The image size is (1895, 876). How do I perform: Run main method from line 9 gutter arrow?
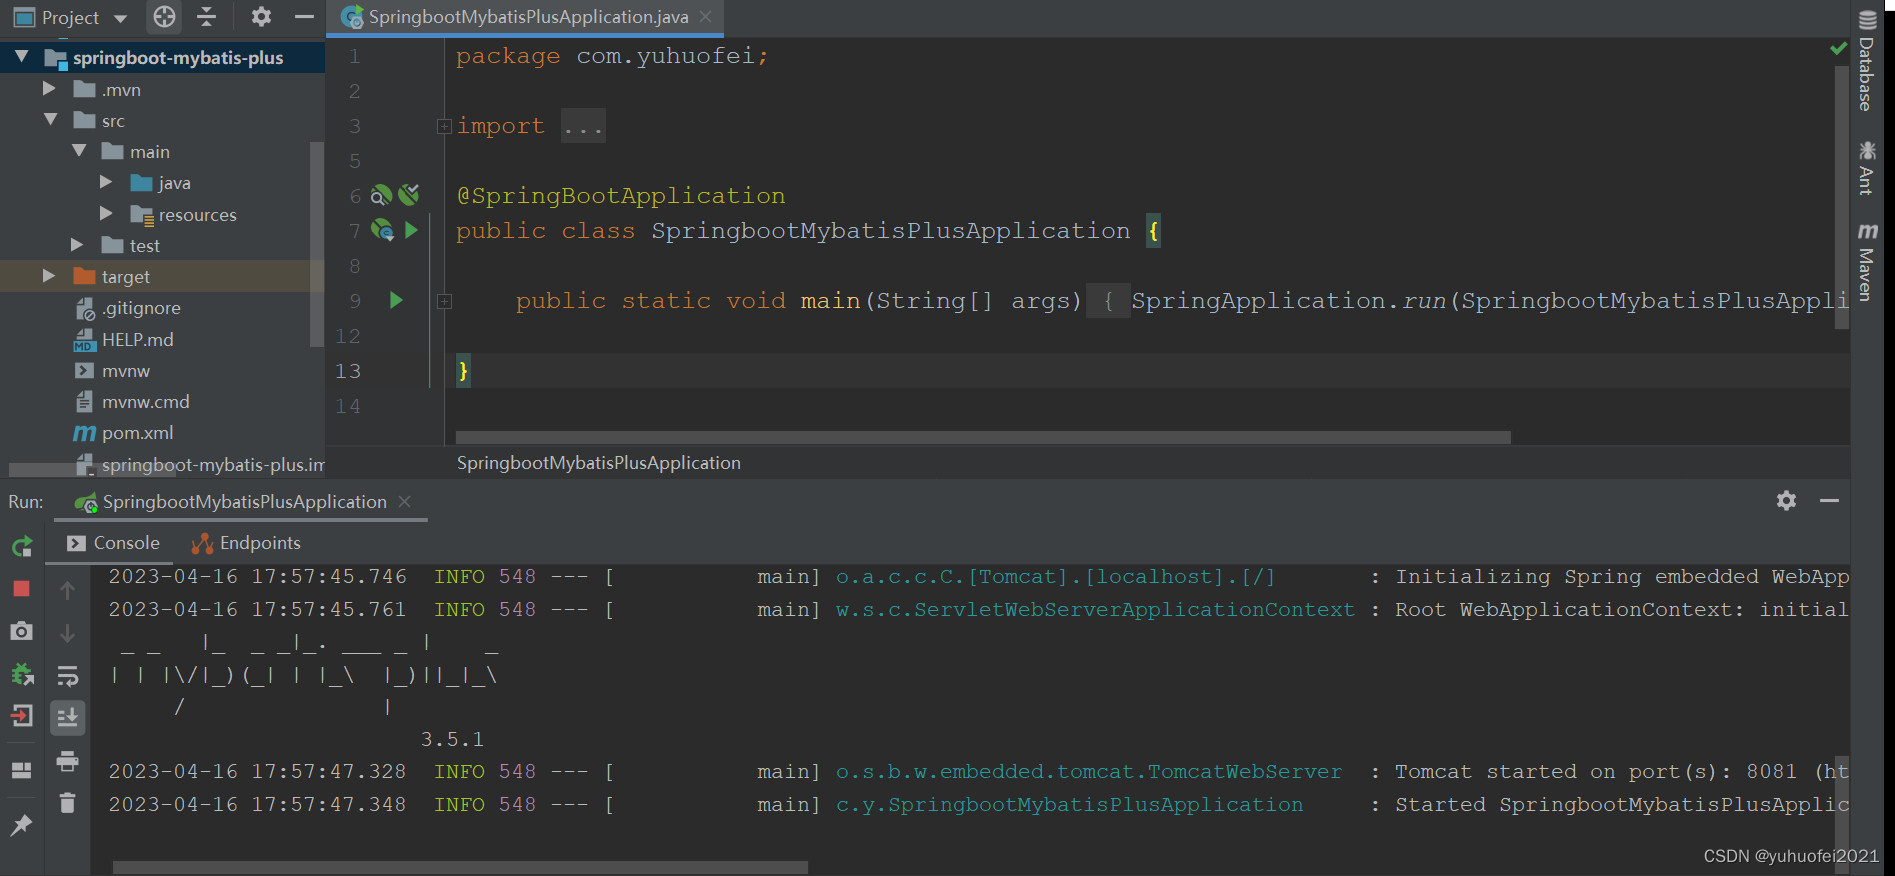(x=396, y=300)
